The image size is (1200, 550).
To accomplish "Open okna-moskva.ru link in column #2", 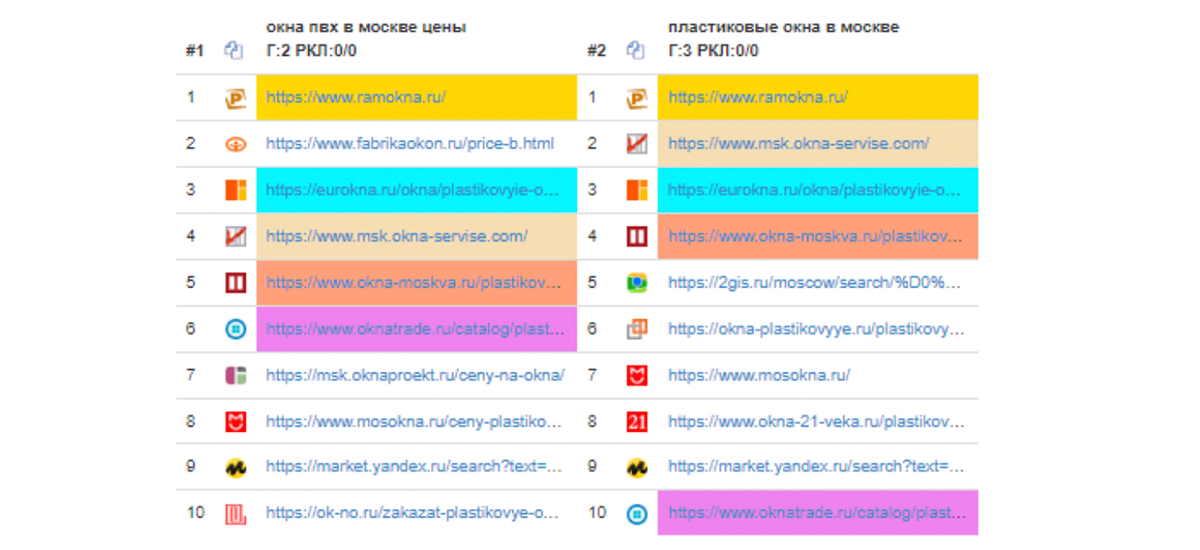I will (x=815, y=236).
